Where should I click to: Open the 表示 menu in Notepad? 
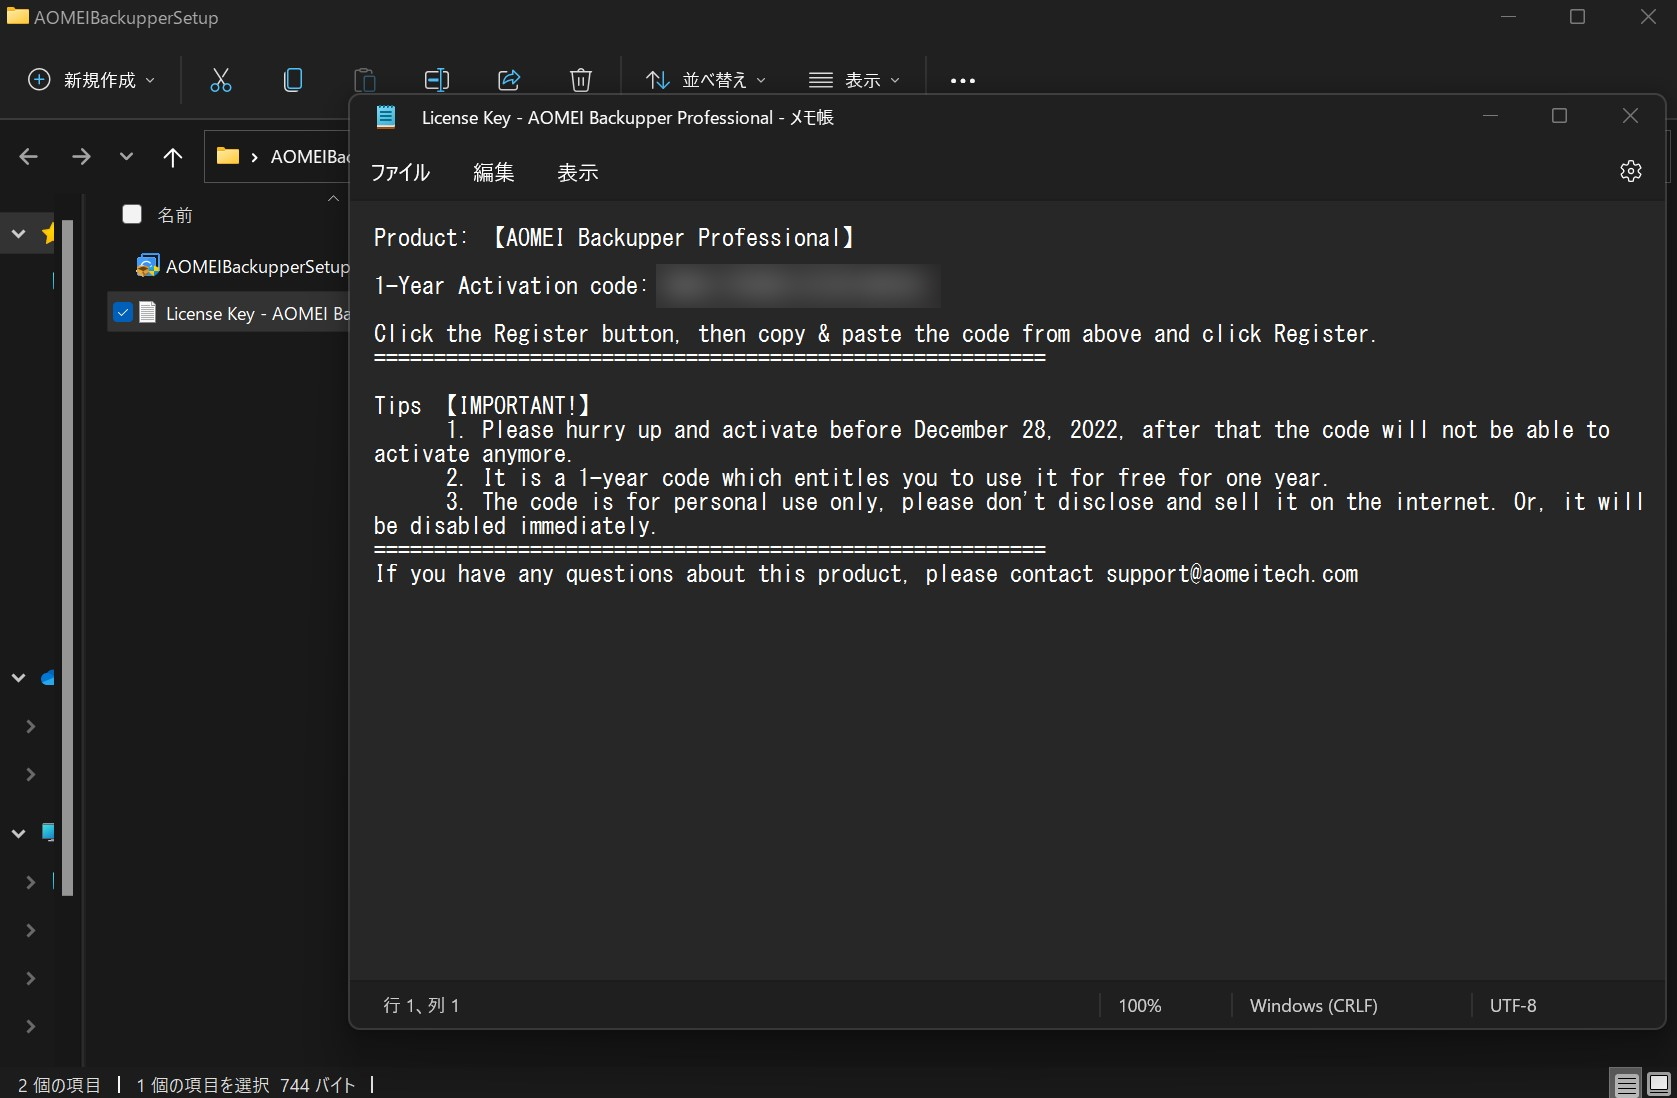(578, 172)
